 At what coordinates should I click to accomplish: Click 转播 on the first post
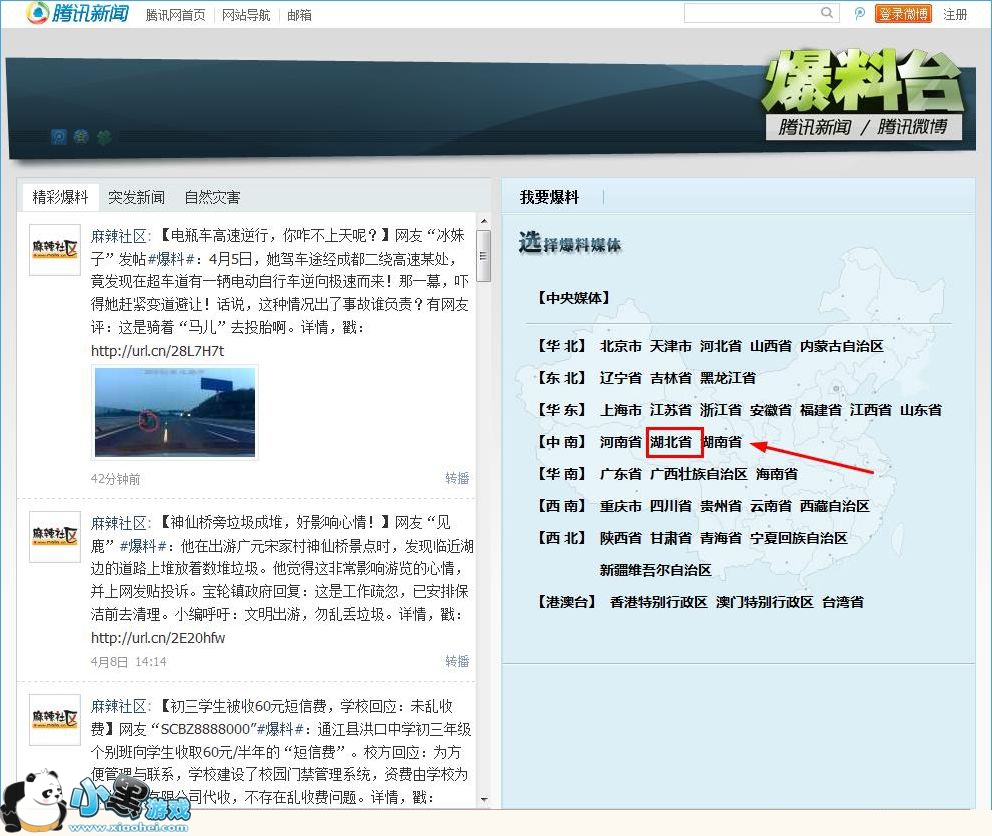coord(457,478)
